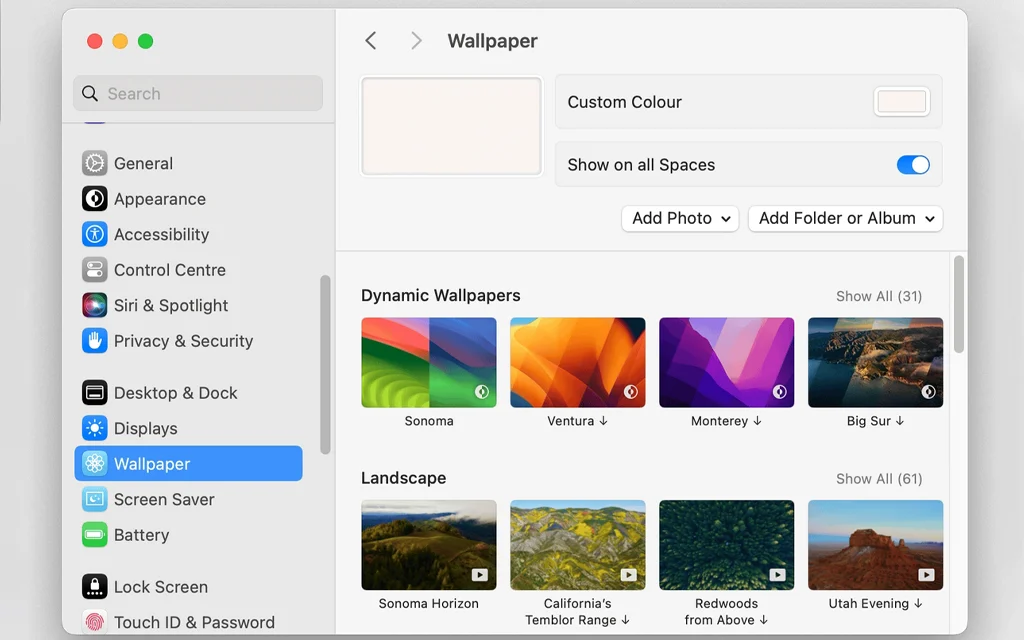Image resolution: width=1024 pixels, height=640 pixels.
Task: Select Screen Saver label in sidebar
Action: [164, 499]
